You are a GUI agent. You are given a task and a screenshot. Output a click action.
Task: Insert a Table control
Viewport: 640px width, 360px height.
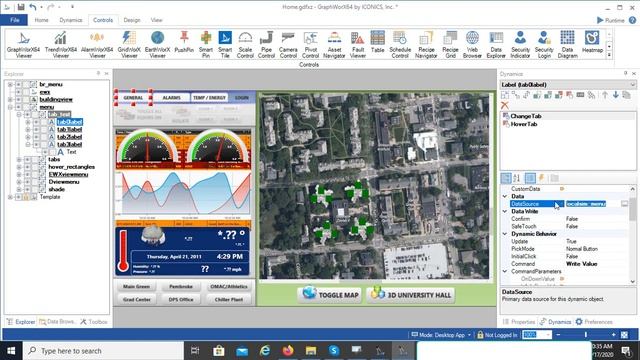(x=378, y=42)
